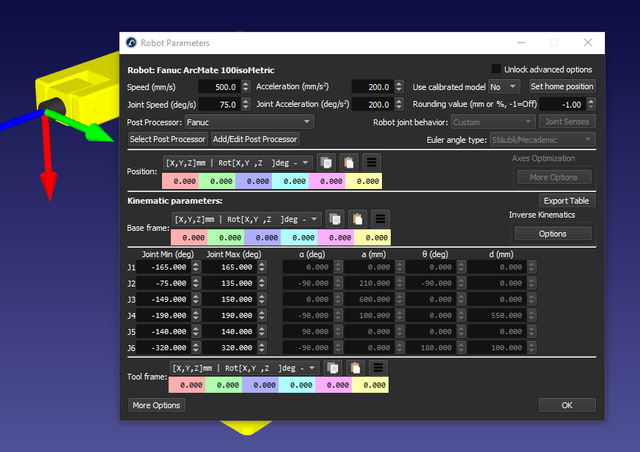Copy the Base frame values icon

(x=335, y=219)
